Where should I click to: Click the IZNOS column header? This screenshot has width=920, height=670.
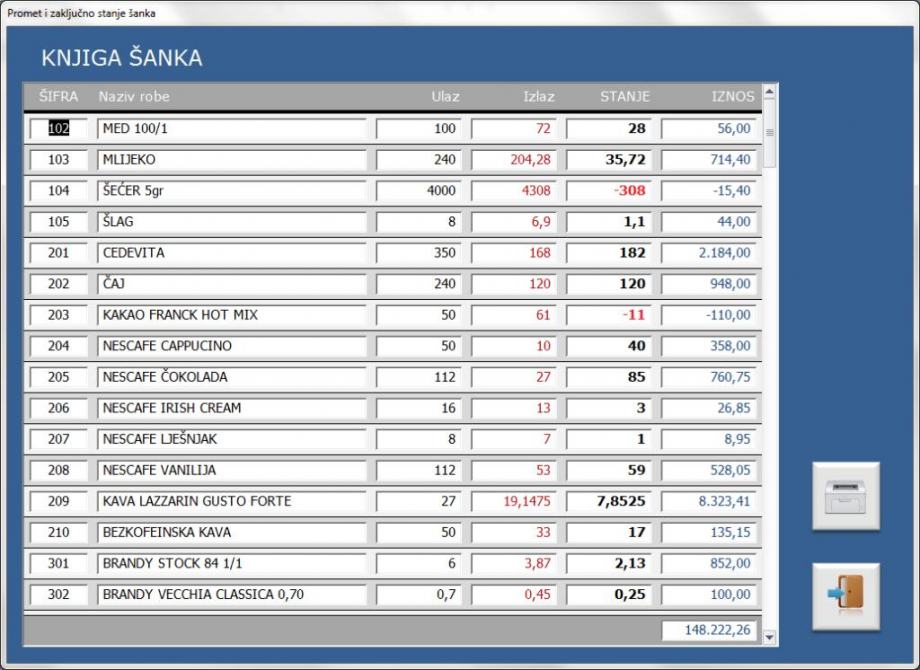[x=733, y=96]
